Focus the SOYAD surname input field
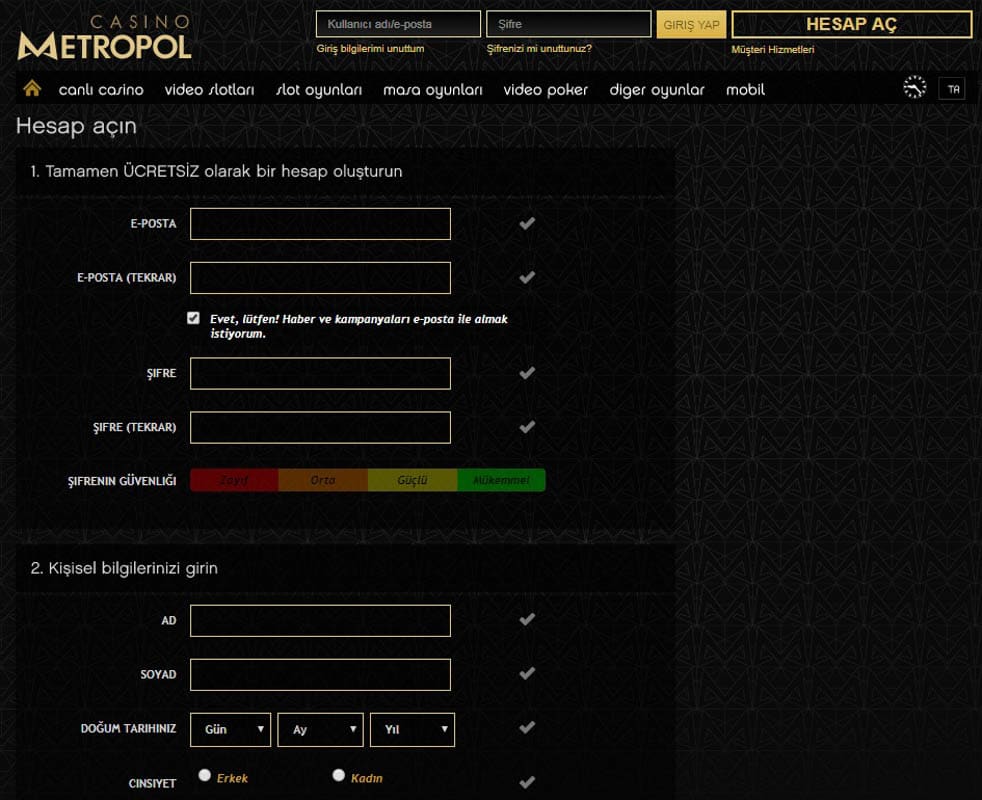Viewport: 982px width, 800px height. pyautogui.click(x=320, y=674)
